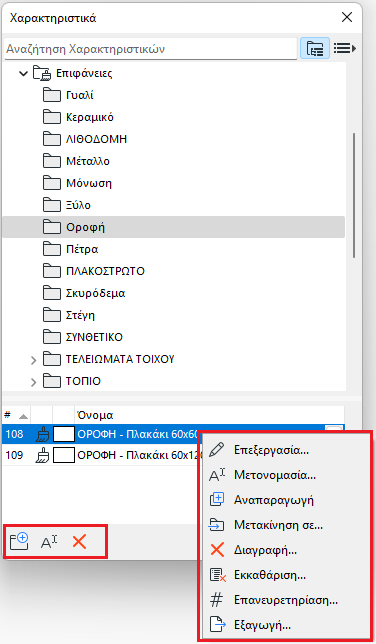Click the hash icon beside Επανευρετηρίαση
The height and width of the screenshot is (644, 376).
click(x=217, y=600)
